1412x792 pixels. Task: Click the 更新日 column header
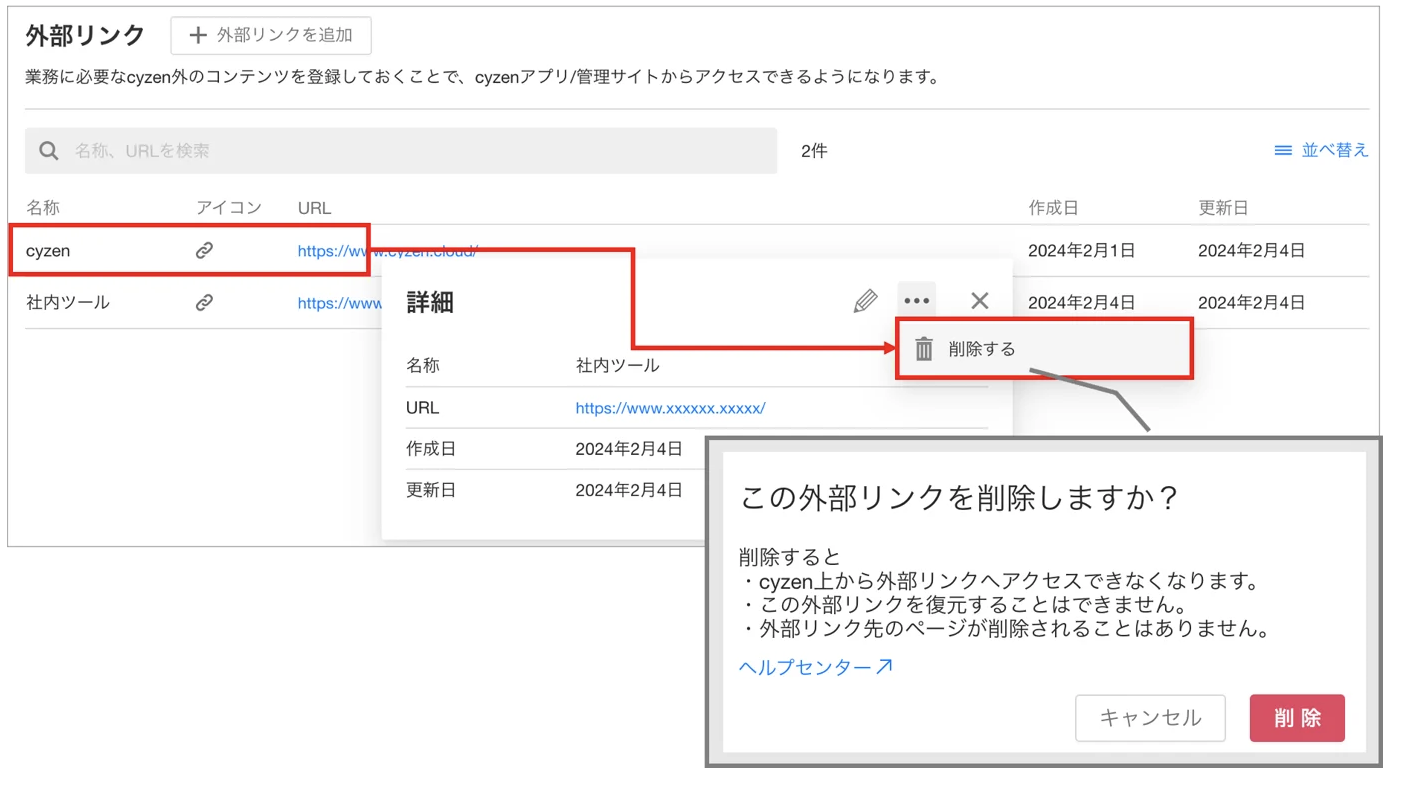pos(1223,208)
